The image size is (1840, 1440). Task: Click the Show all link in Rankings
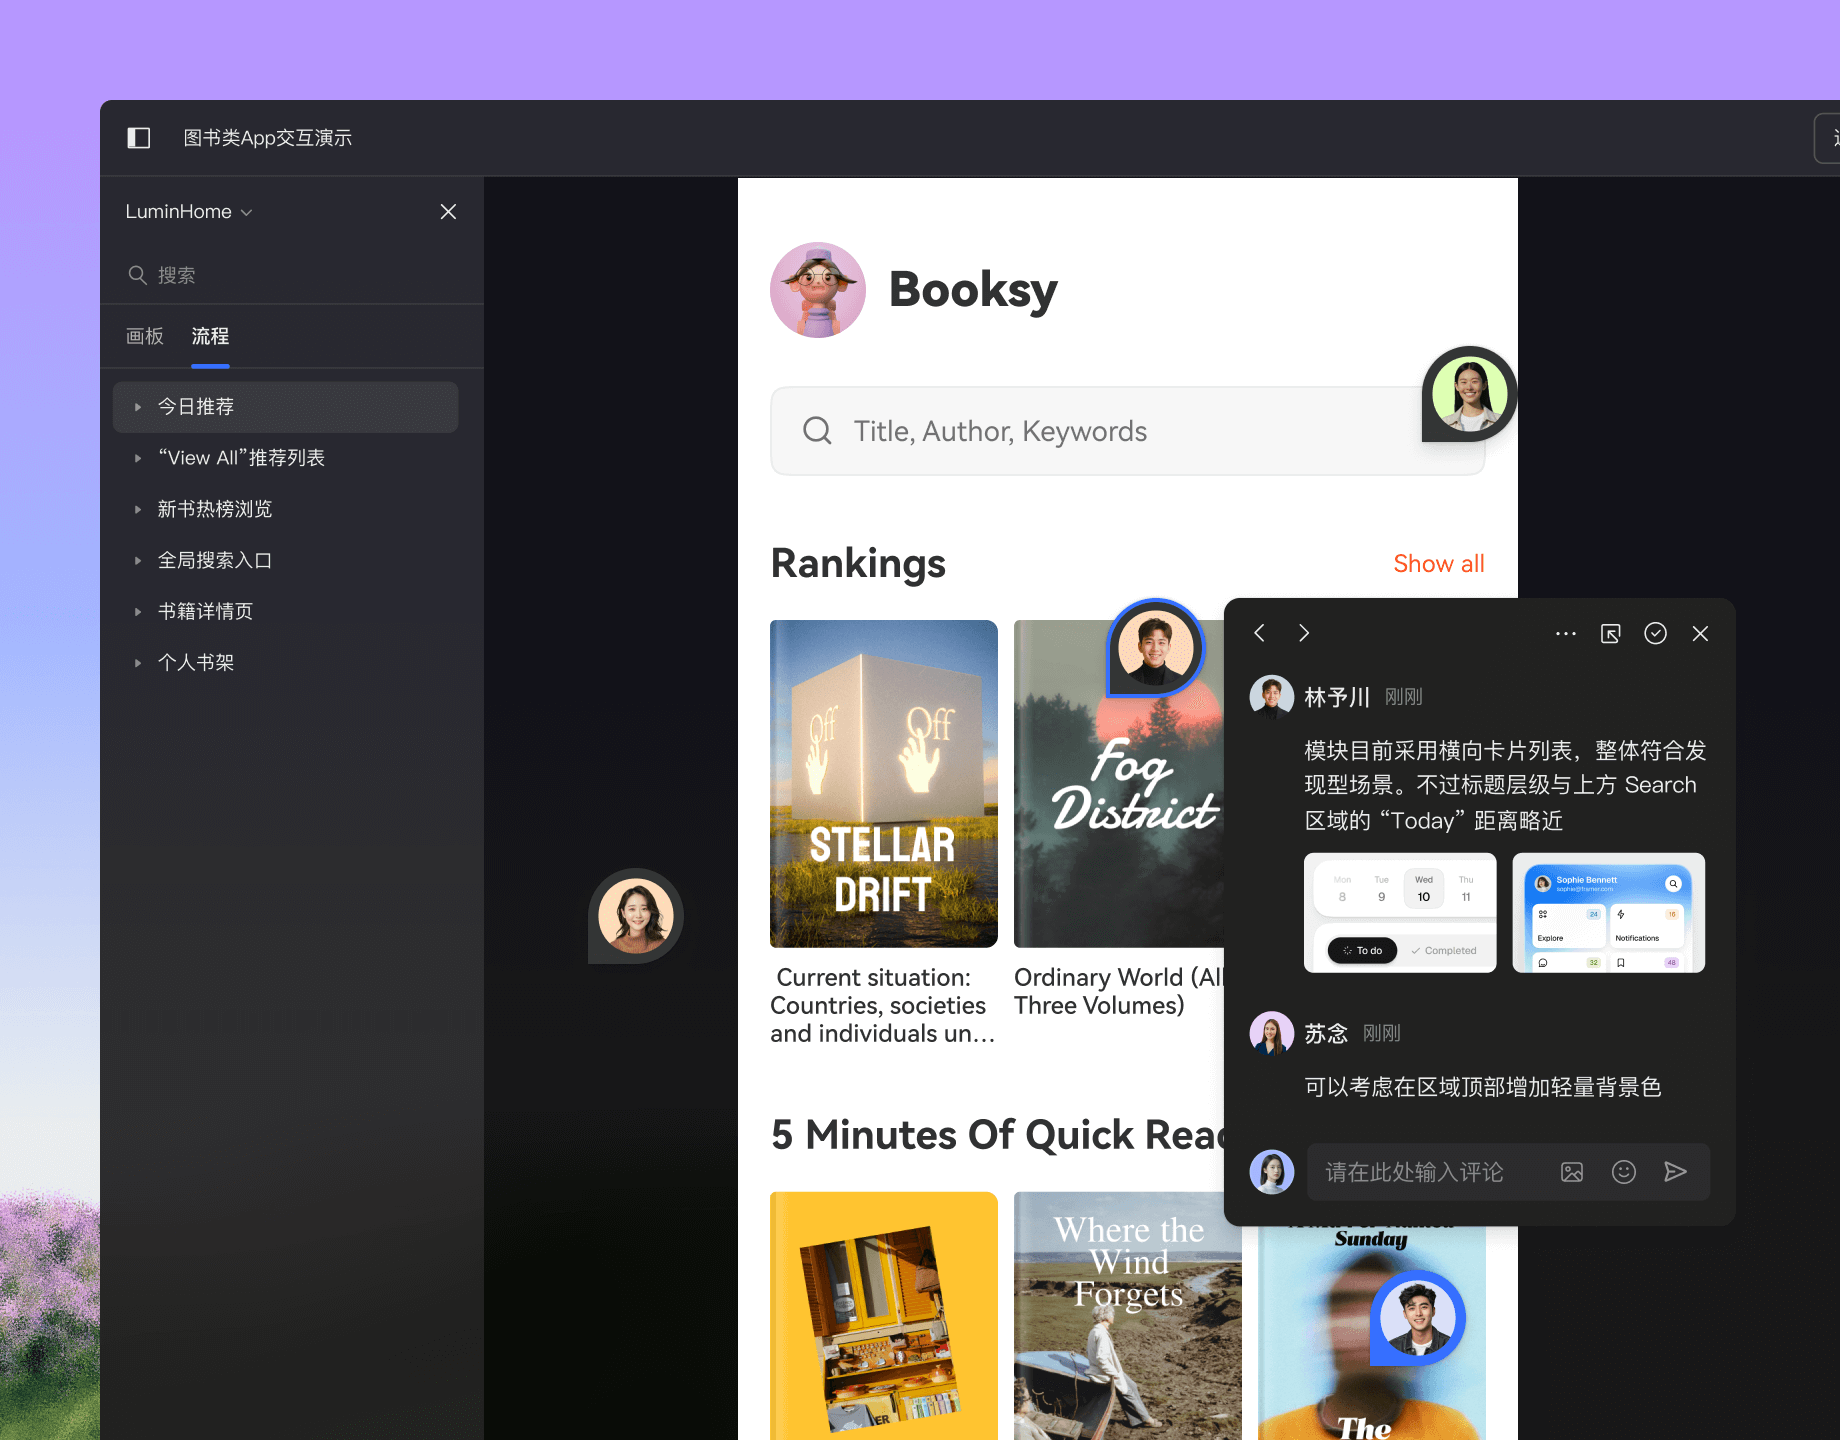(x=1438, y=564)
